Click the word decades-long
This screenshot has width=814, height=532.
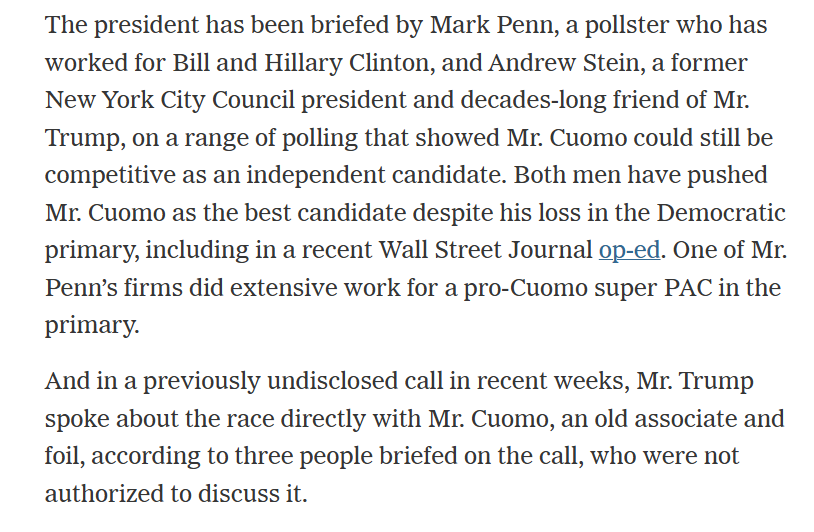[533, 101]
